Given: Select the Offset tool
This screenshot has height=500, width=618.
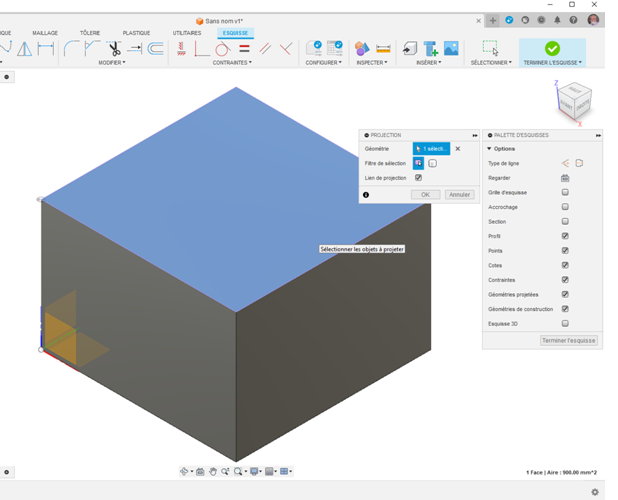Looking at the screenshot, I should [156, 49].
